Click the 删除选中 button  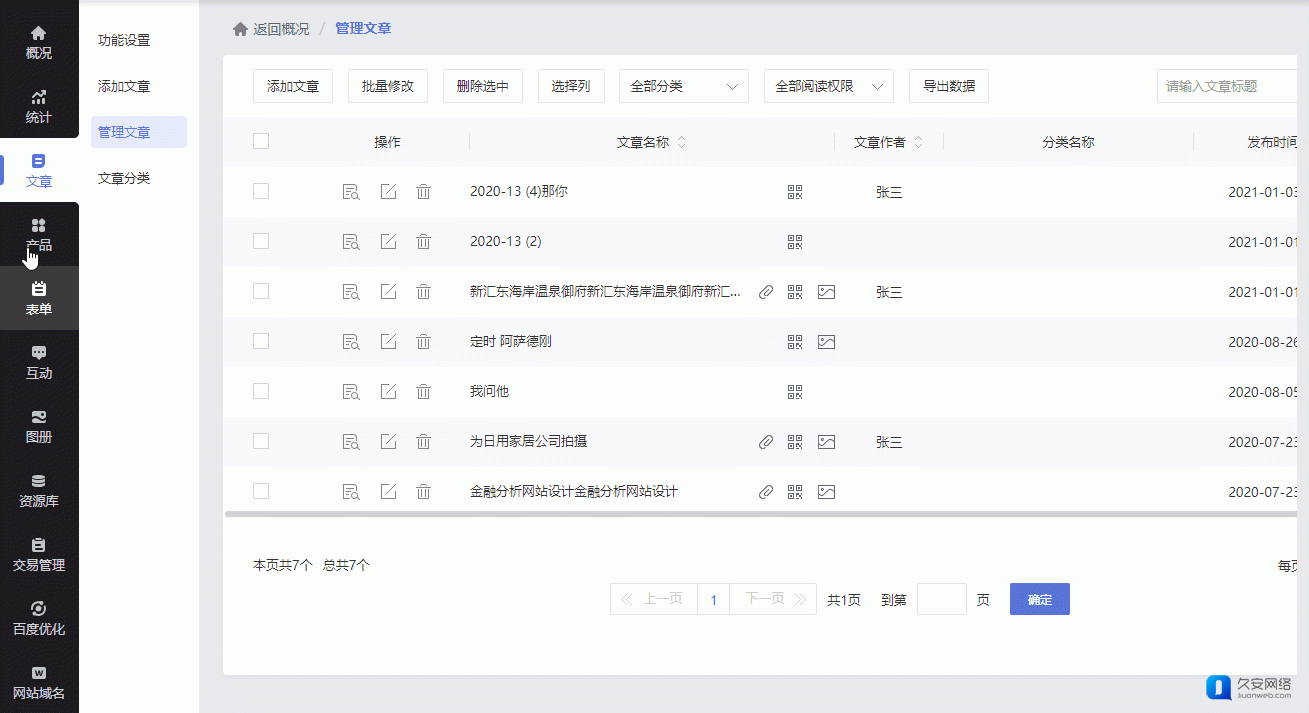click(x=483, y=86)
